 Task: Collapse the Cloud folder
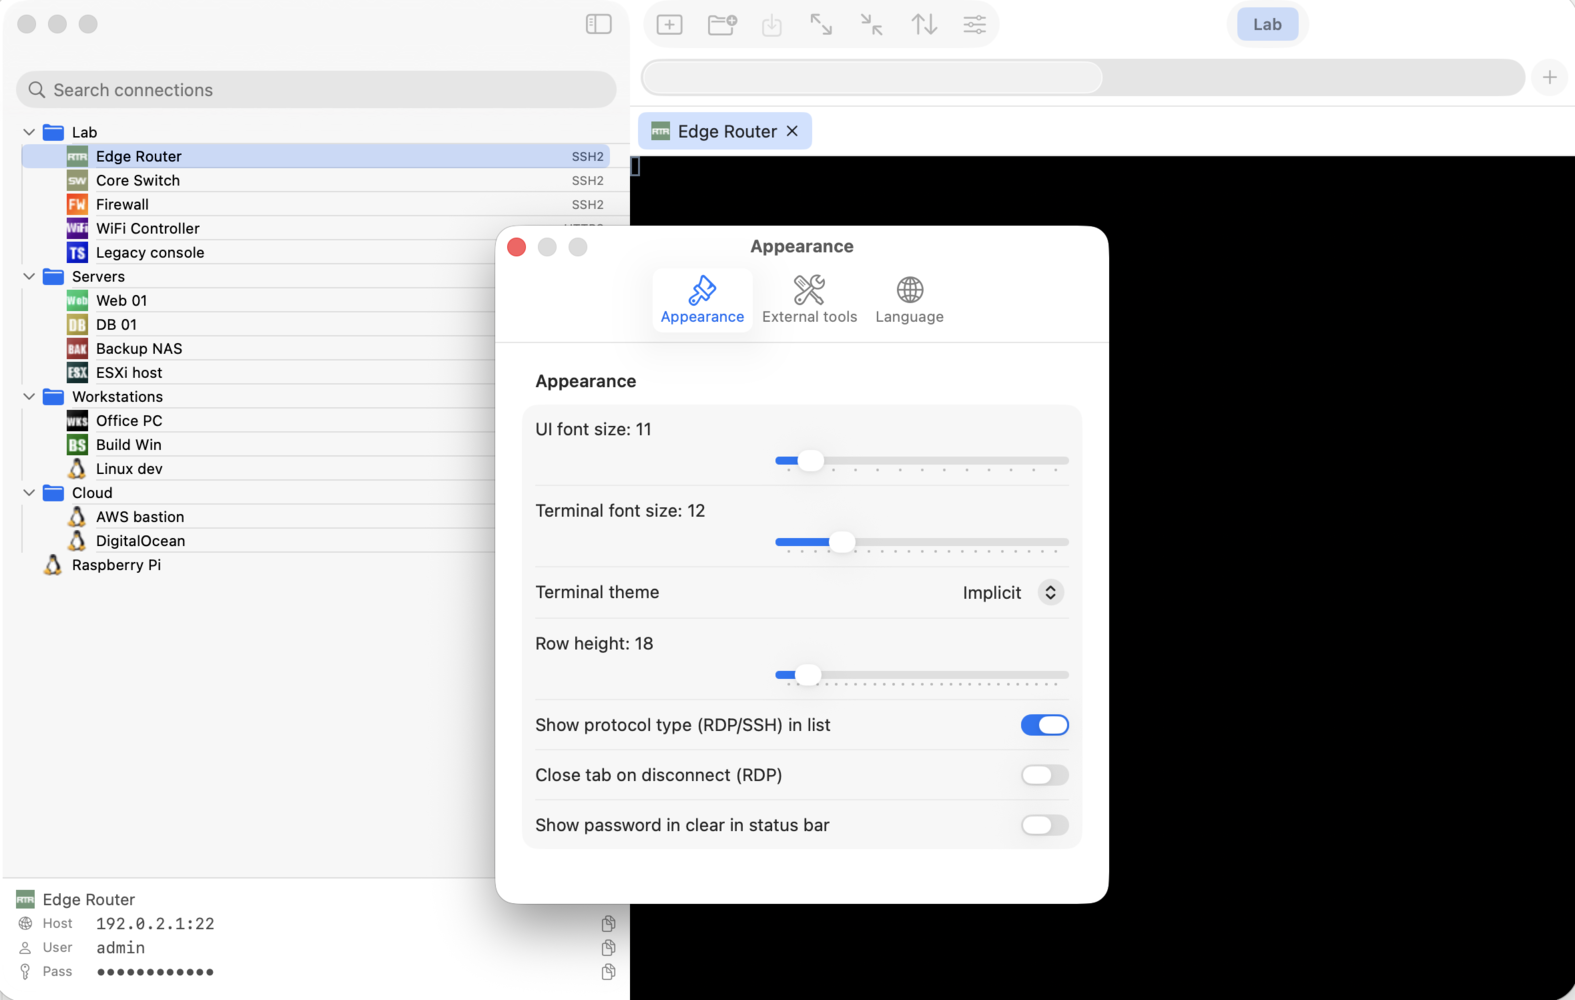(29, 492)
